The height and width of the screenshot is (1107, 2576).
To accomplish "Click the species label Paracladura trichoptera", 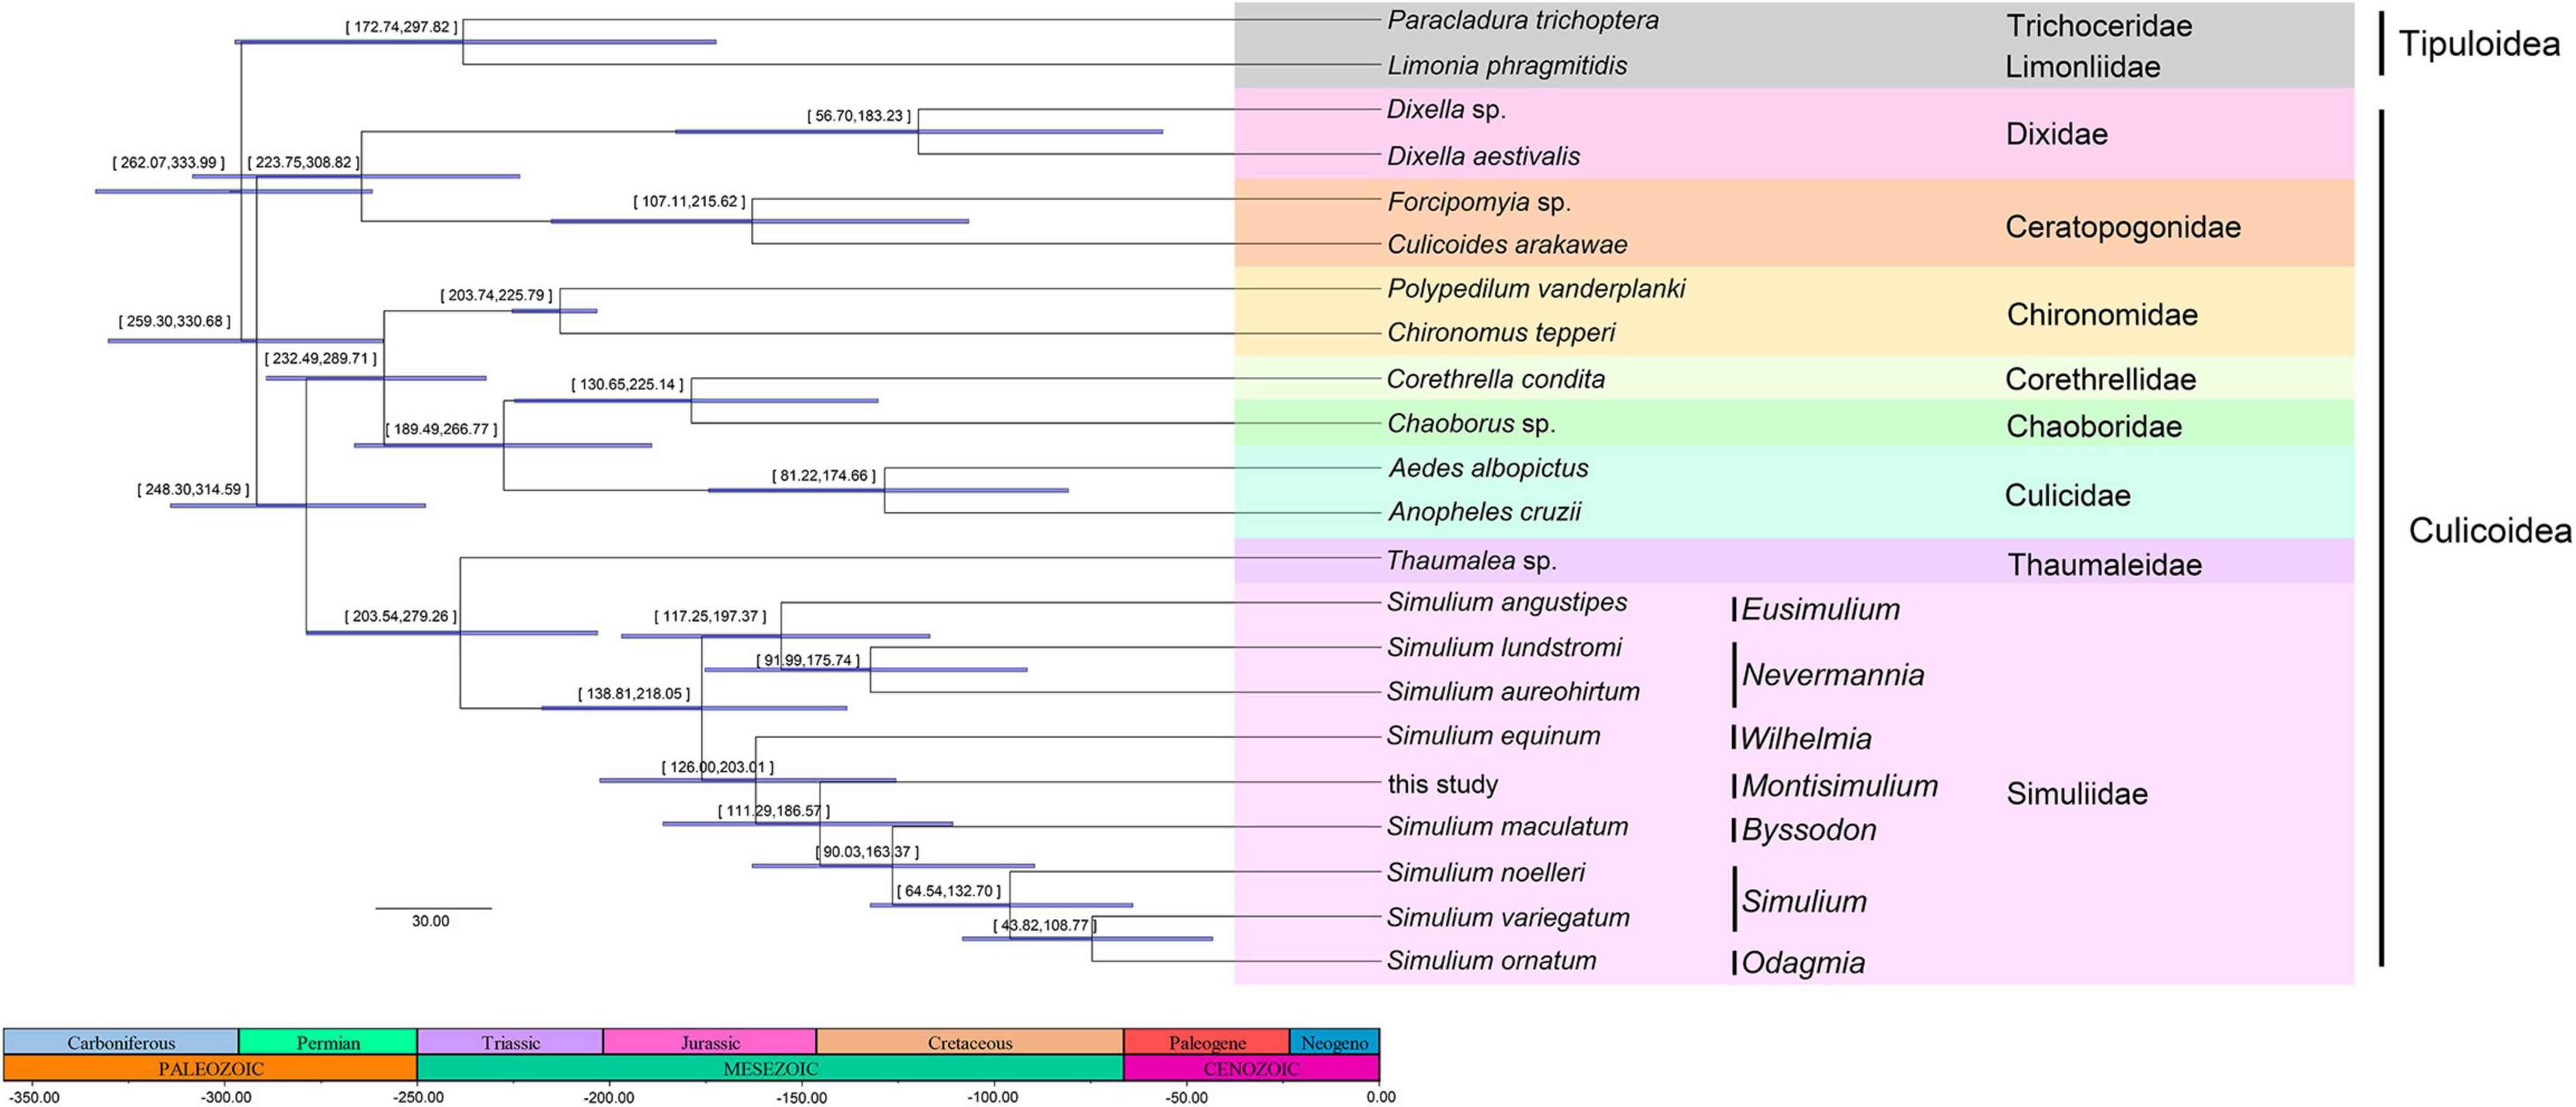I will pos(1522,20).
